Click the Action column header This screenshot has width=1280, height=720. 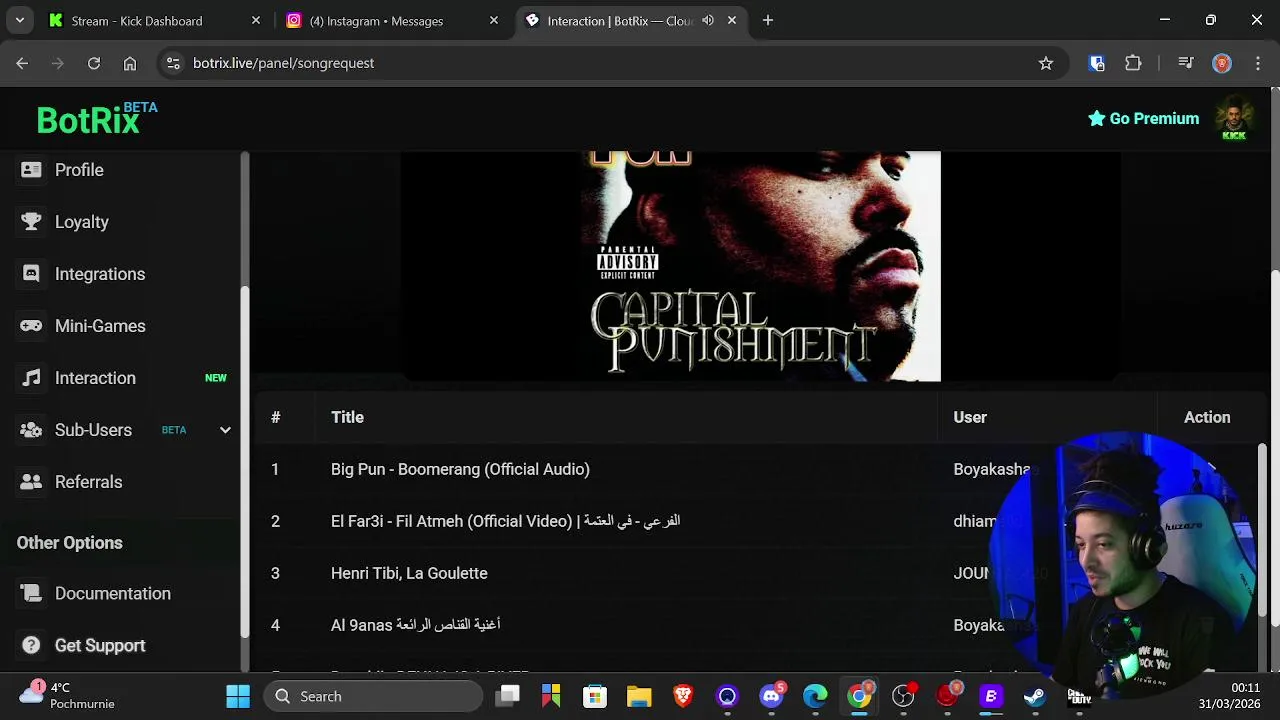coord(1207,417)
